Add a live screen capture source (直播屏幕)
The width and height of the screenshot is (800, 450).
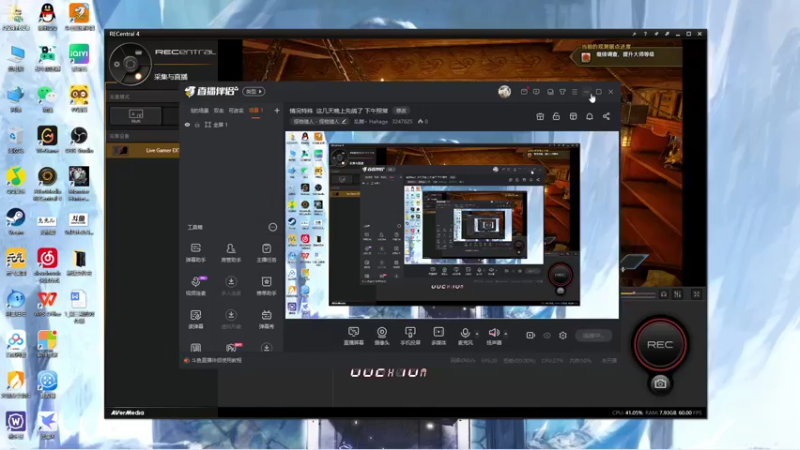point(354,336)
